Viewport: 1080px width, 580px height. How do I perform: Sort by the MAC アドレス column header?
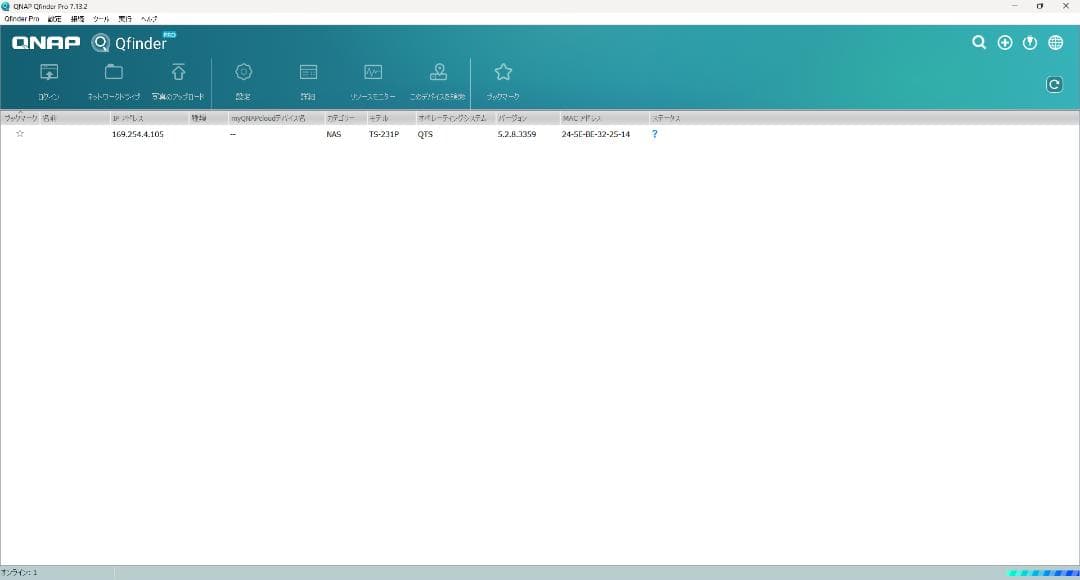(582, 118)
